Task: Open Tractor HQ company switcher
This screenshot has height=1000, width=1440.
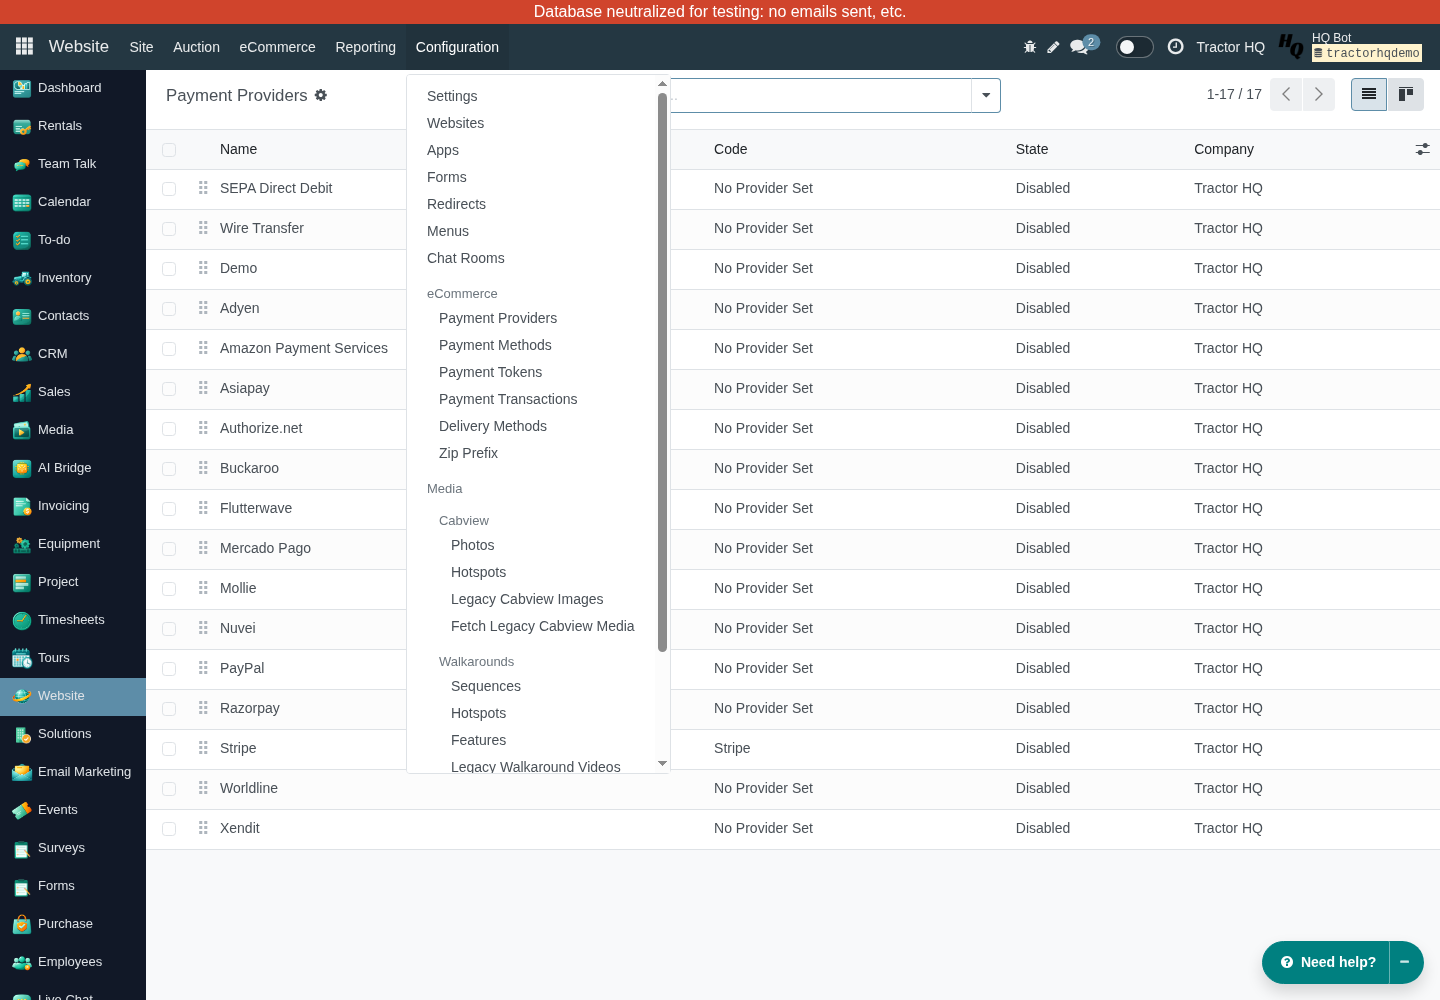Action: click(x=1230, y=47)
